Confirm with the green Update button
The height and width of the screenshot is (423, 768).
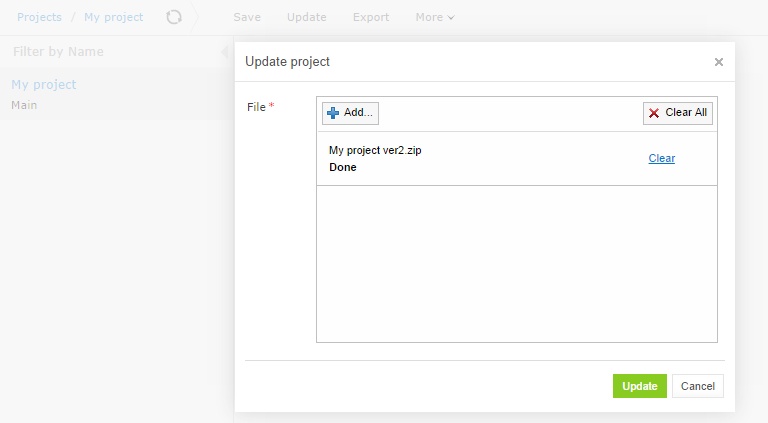(x=640, y=386)
